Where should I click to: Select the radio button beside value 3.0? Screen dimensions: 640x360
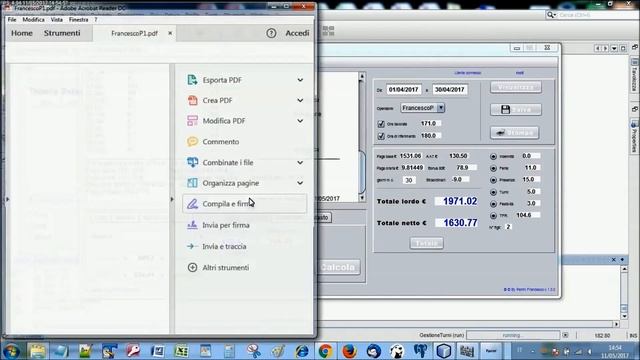click(493, 204)
